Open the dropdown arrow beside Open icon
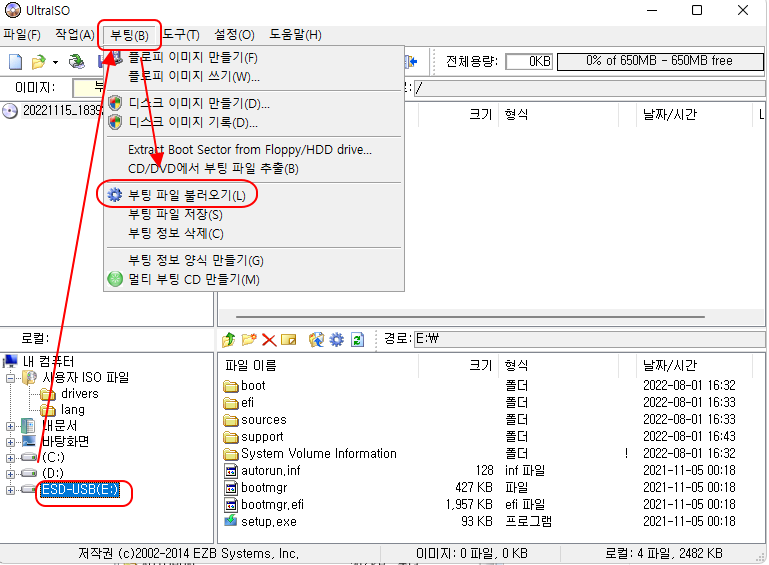This screenshot has width=769, height=565. 55,62
